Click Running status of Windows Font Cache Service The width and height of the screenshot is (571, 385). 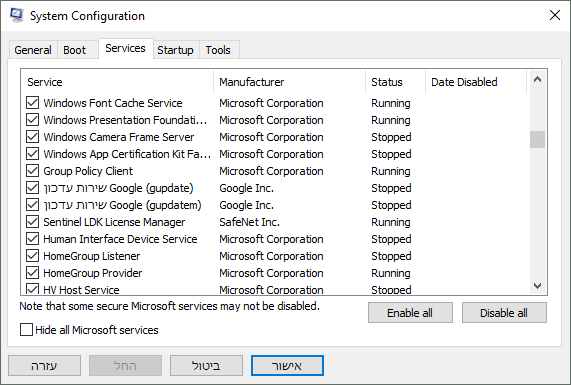click(391, 103)
